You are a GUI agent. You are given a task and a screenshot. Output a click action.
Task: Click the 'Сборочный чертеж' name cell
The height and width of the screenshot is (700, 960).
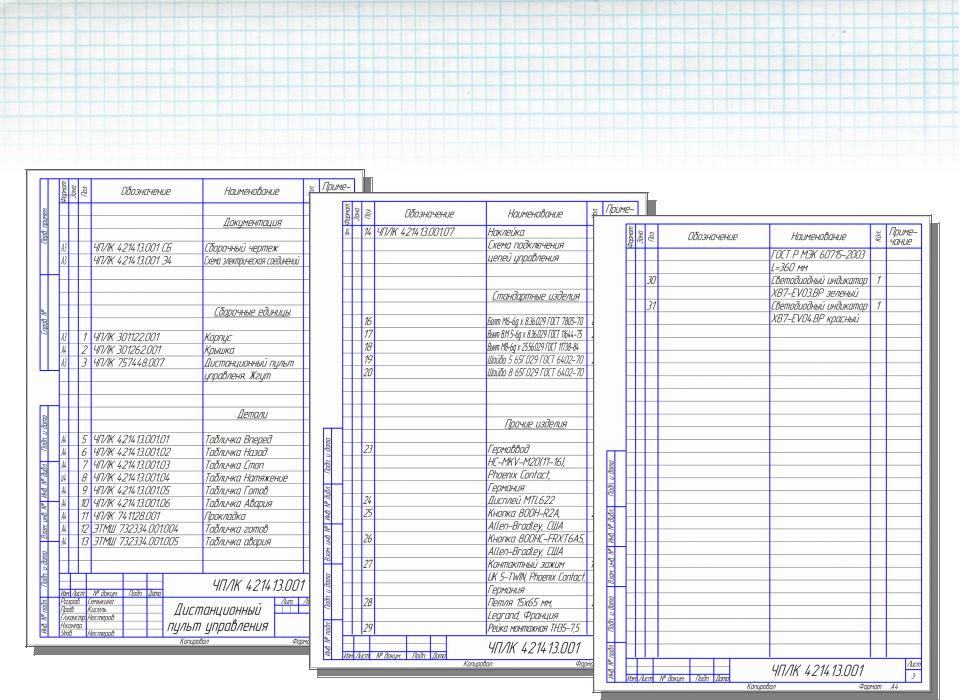(241, 248)
